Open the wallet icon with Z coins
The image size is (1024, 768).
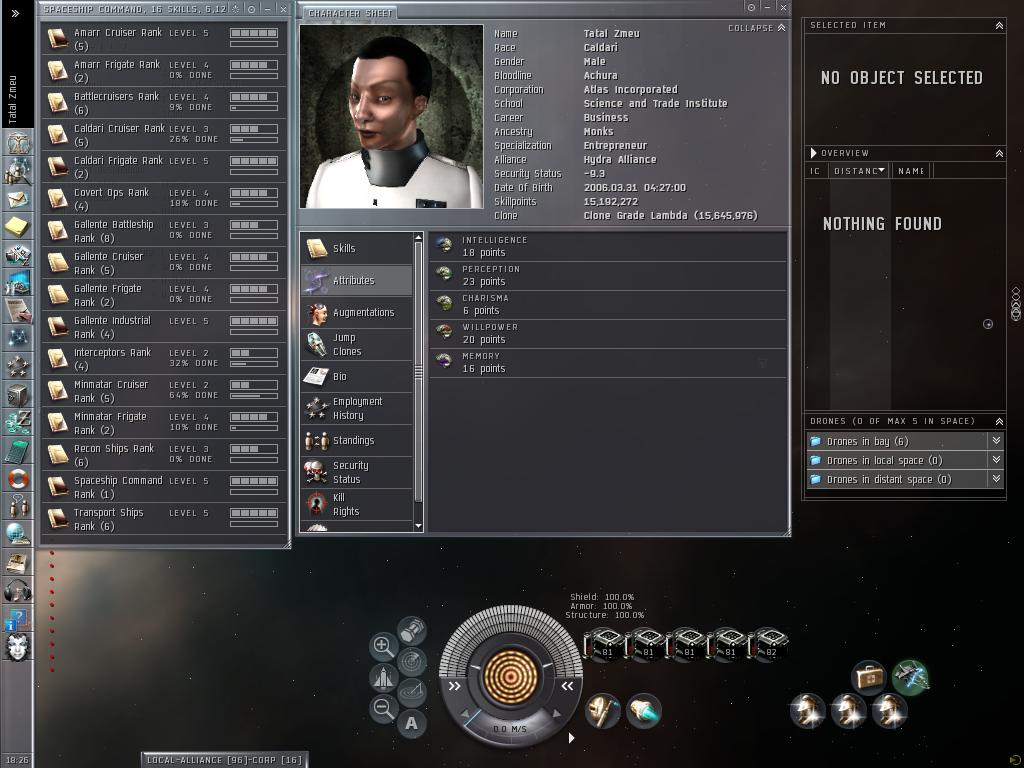(x=18, y=422)
